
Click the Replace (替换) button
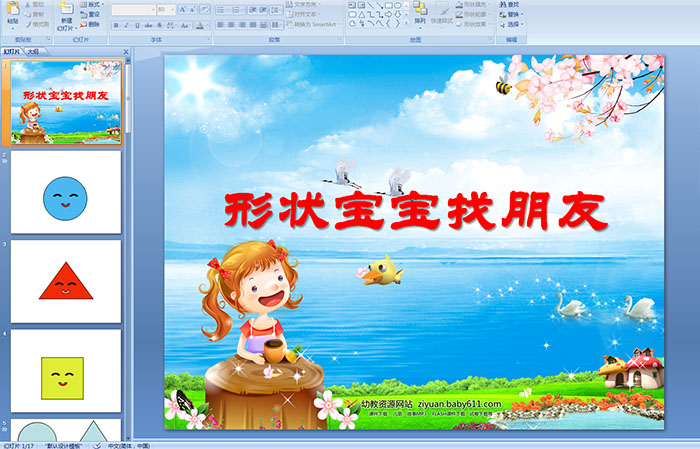(x=511, y=14)
